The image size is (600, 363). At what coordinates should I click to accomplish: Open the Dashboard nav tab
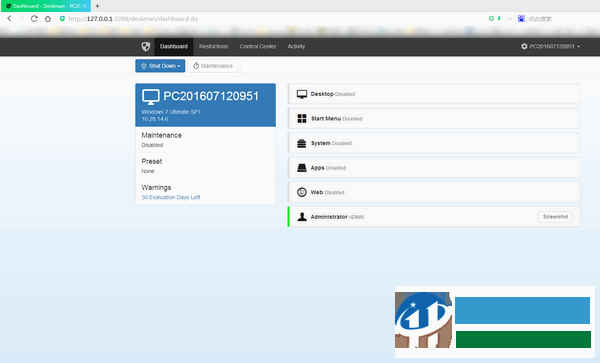coord(174,47)
